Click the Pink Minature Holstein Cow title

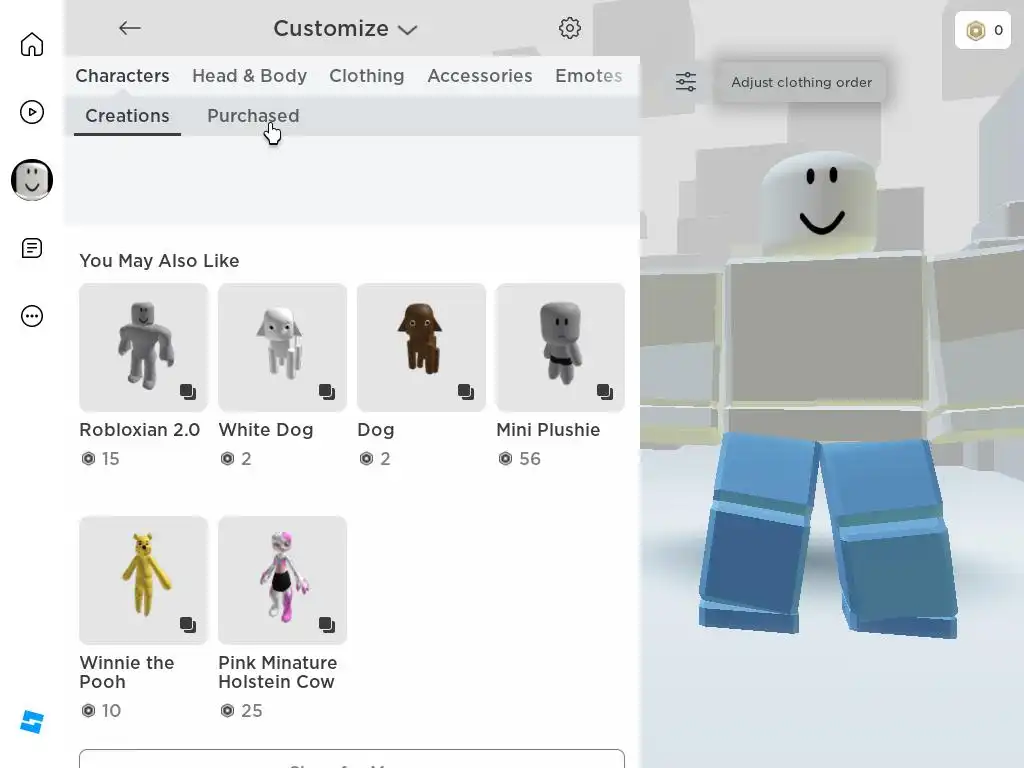coord(278,672)
